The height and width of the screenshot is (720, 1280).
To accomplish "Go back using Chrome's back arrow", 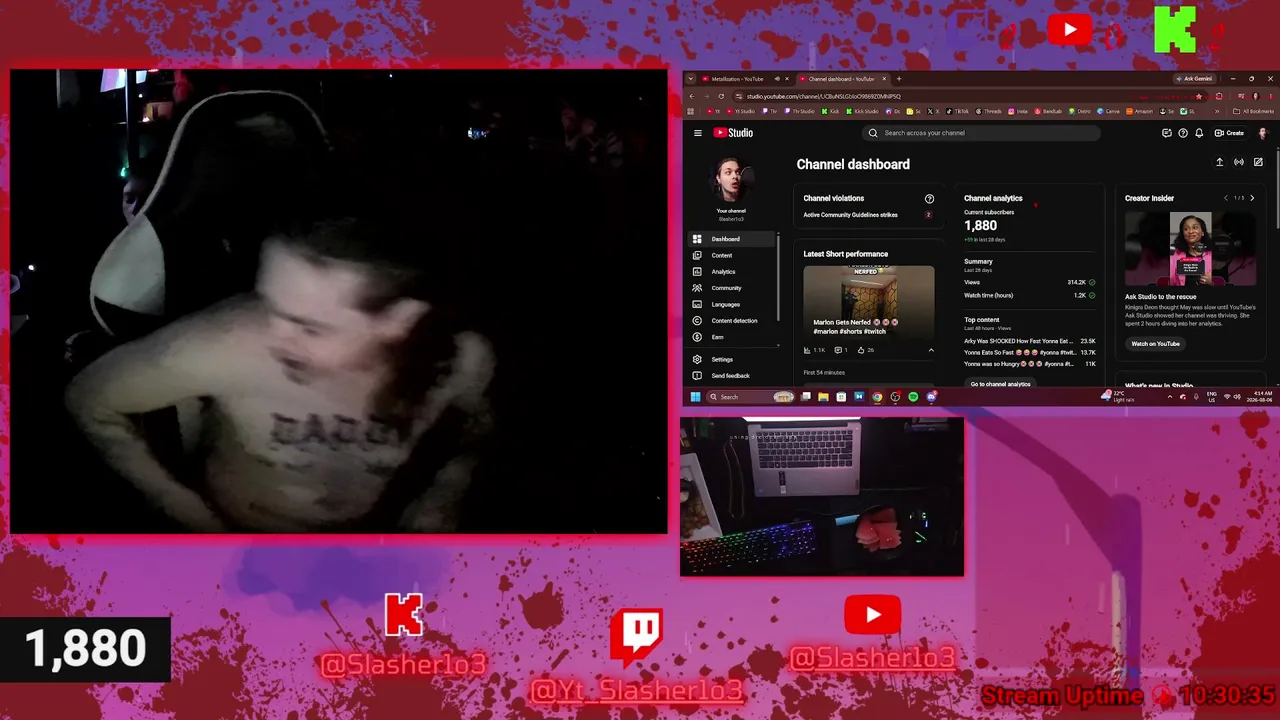I will coord(692,96).
